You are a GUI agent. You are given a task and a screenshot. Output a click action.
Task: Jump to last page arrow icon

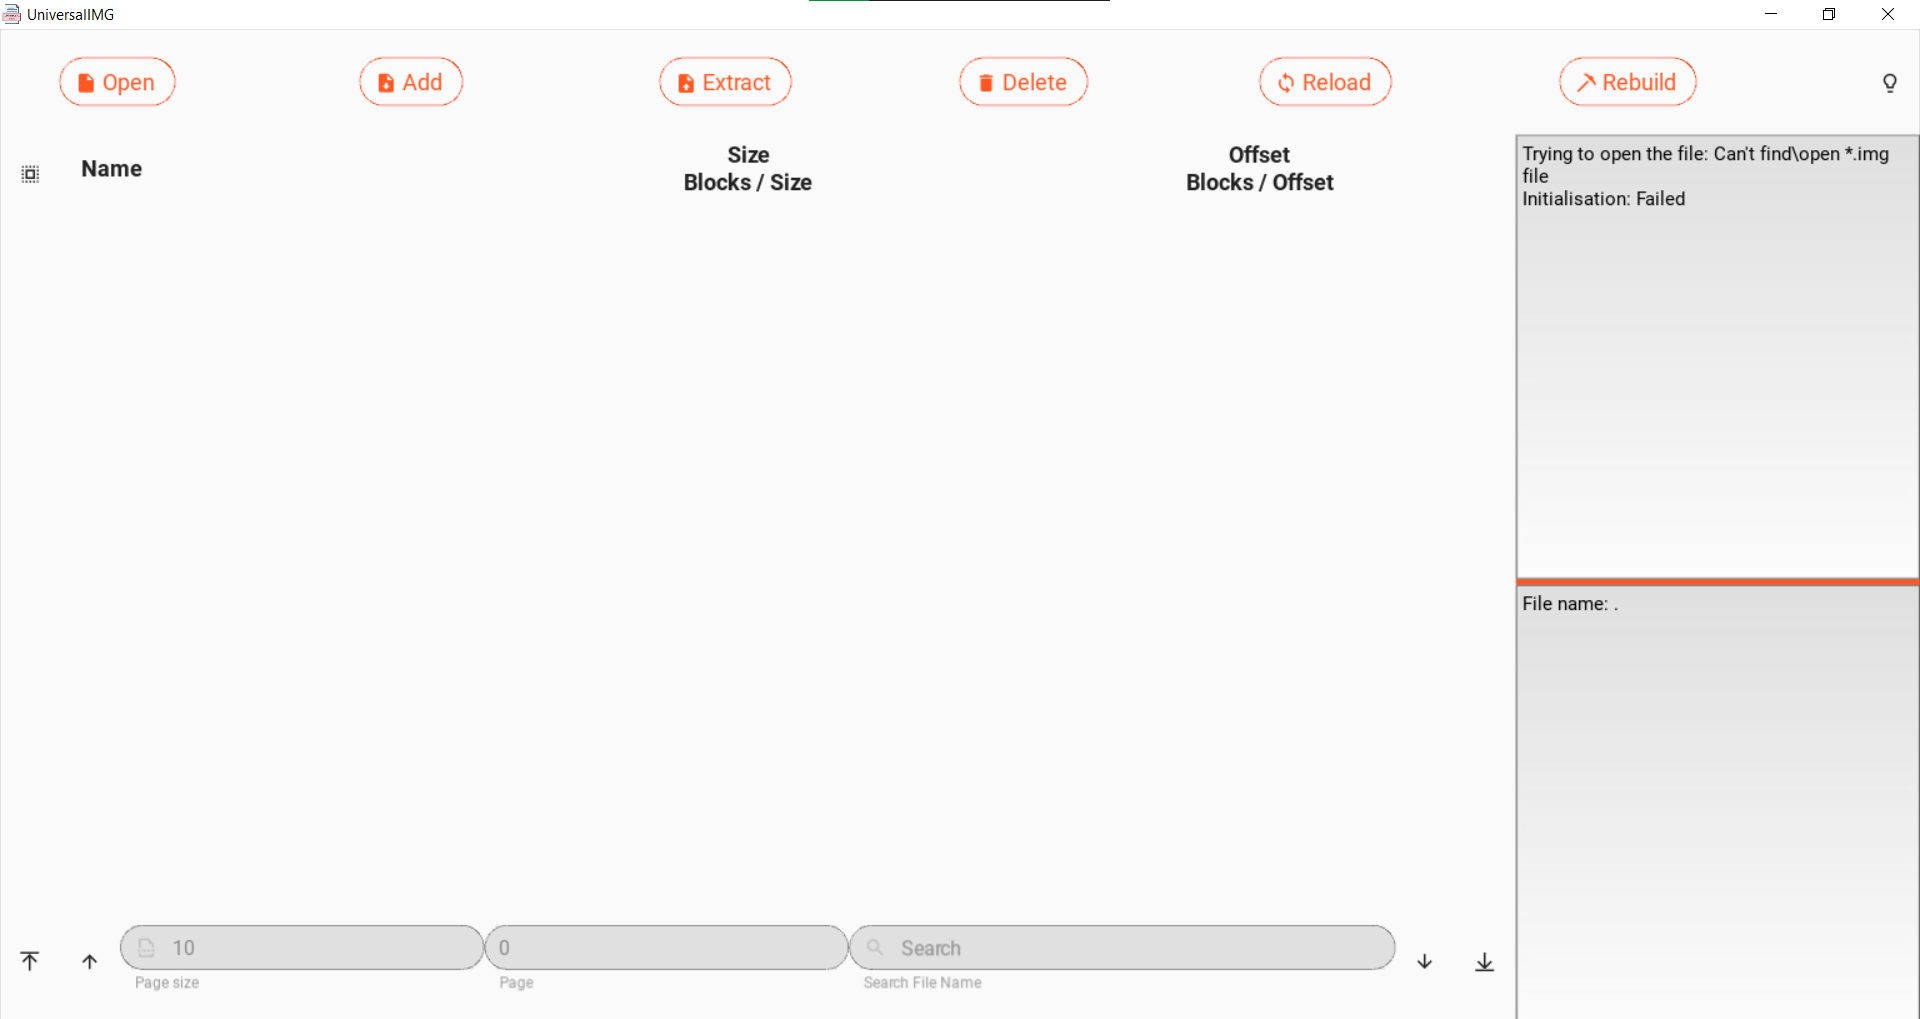click(1484, 961)
